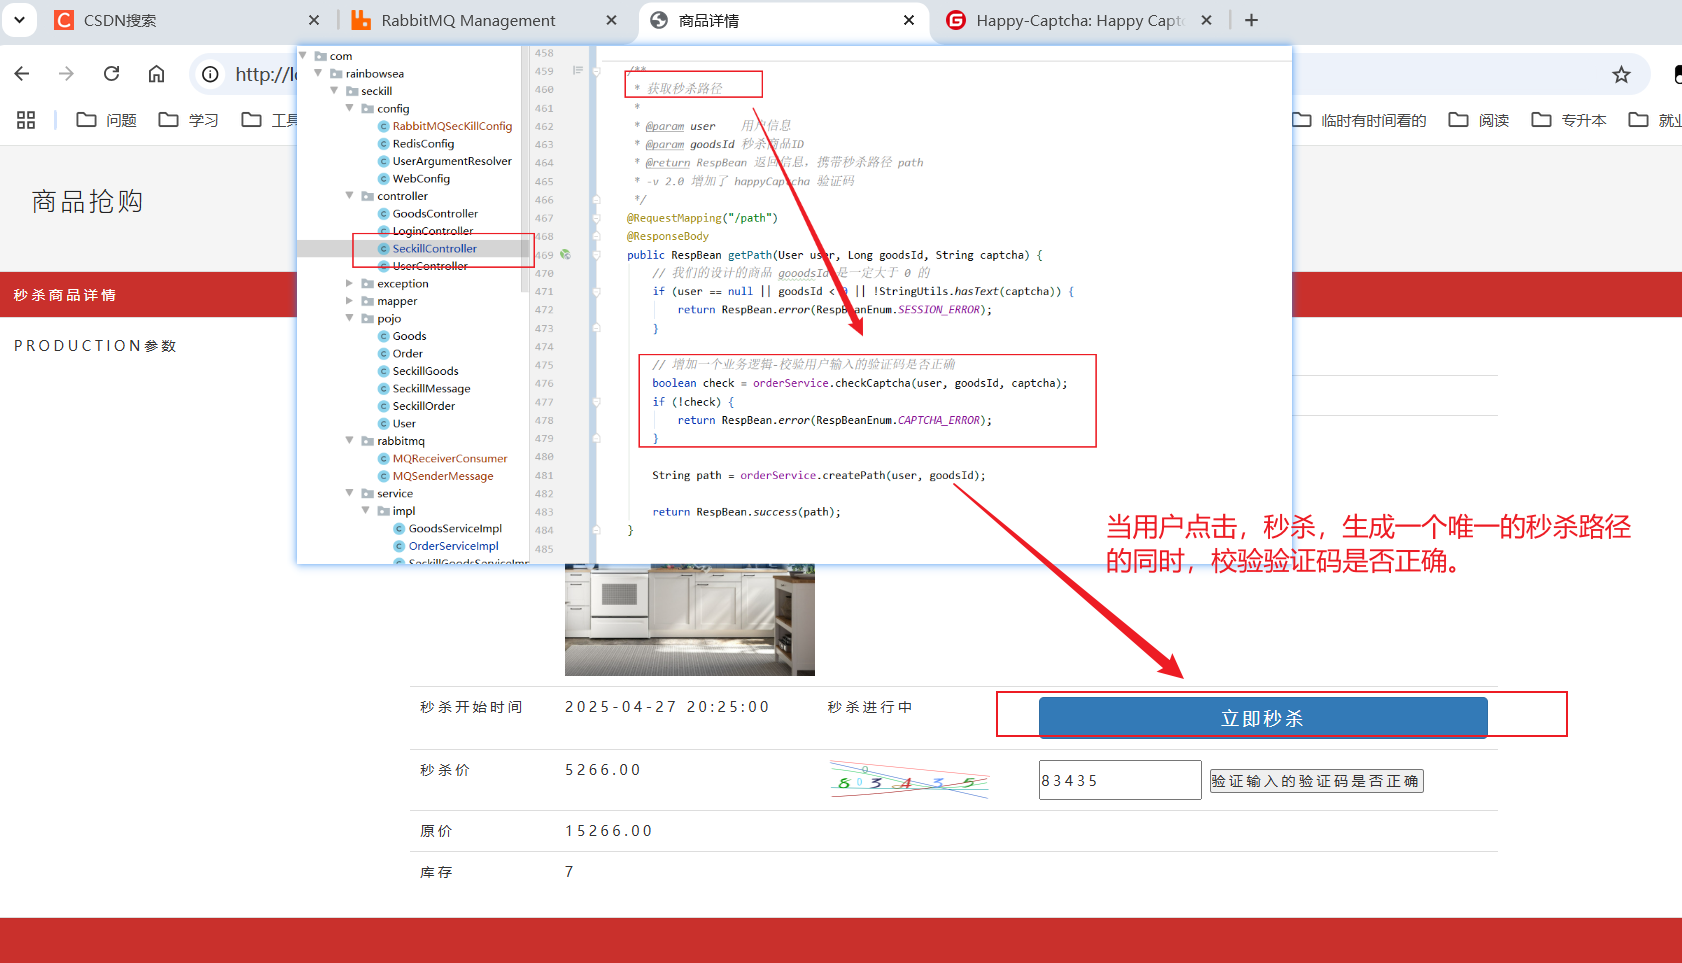
Task: Open WebConfig class in tree
Action: [414, 178]
